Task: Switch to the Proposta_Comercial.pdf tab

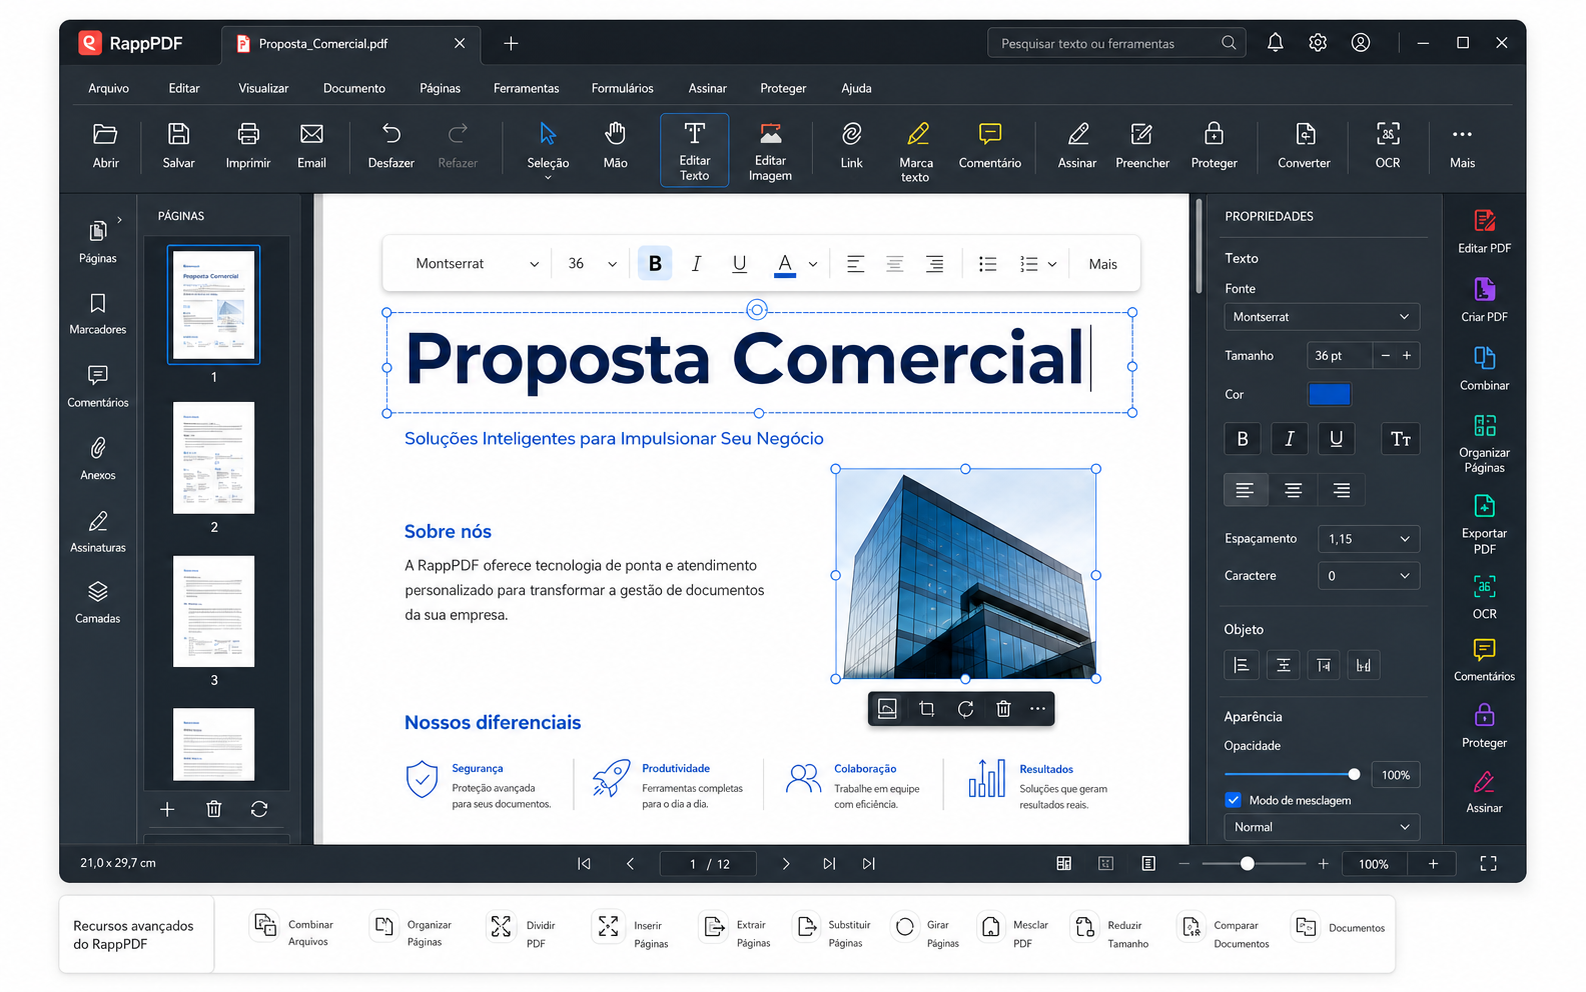Action: click(x=350, y=44)
